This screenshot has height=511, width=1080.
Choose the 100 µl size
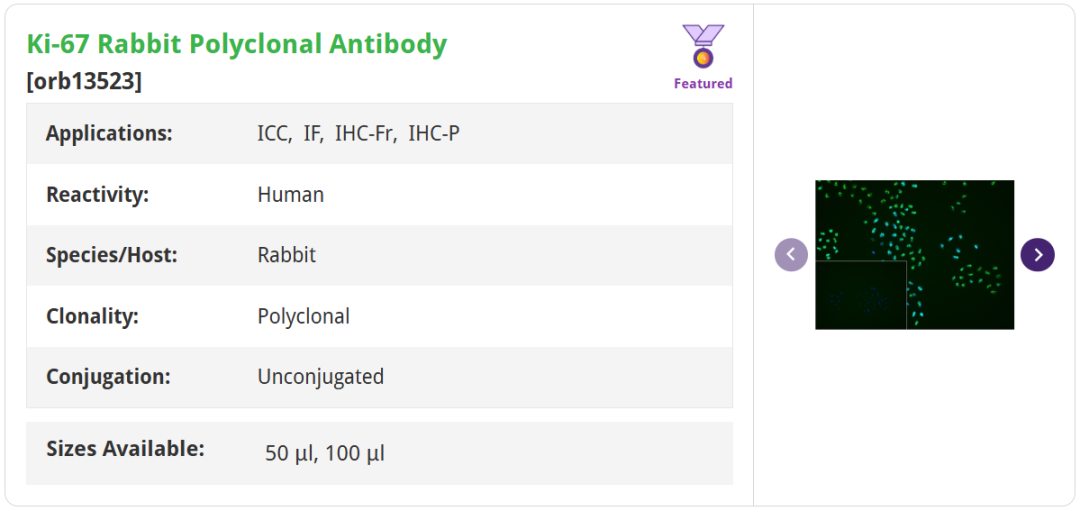click(355, 453)
